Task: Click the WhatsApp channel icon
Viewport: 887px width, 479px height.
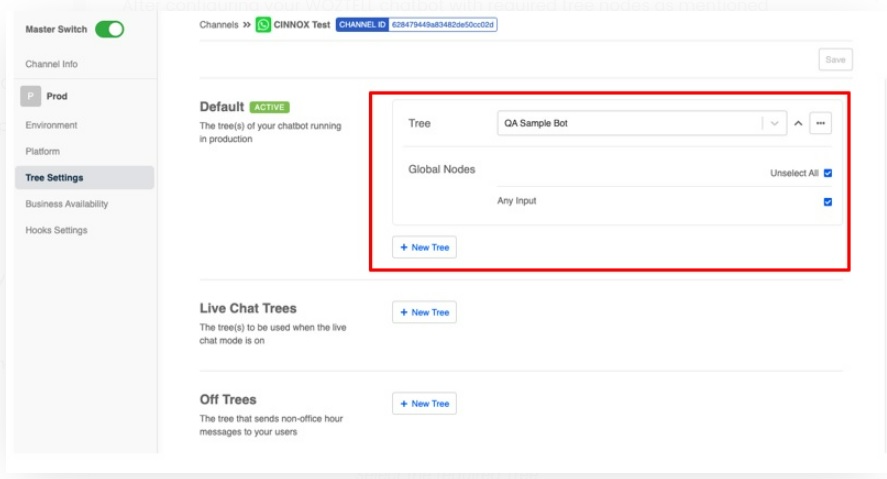Action: (x=263, y=24)
